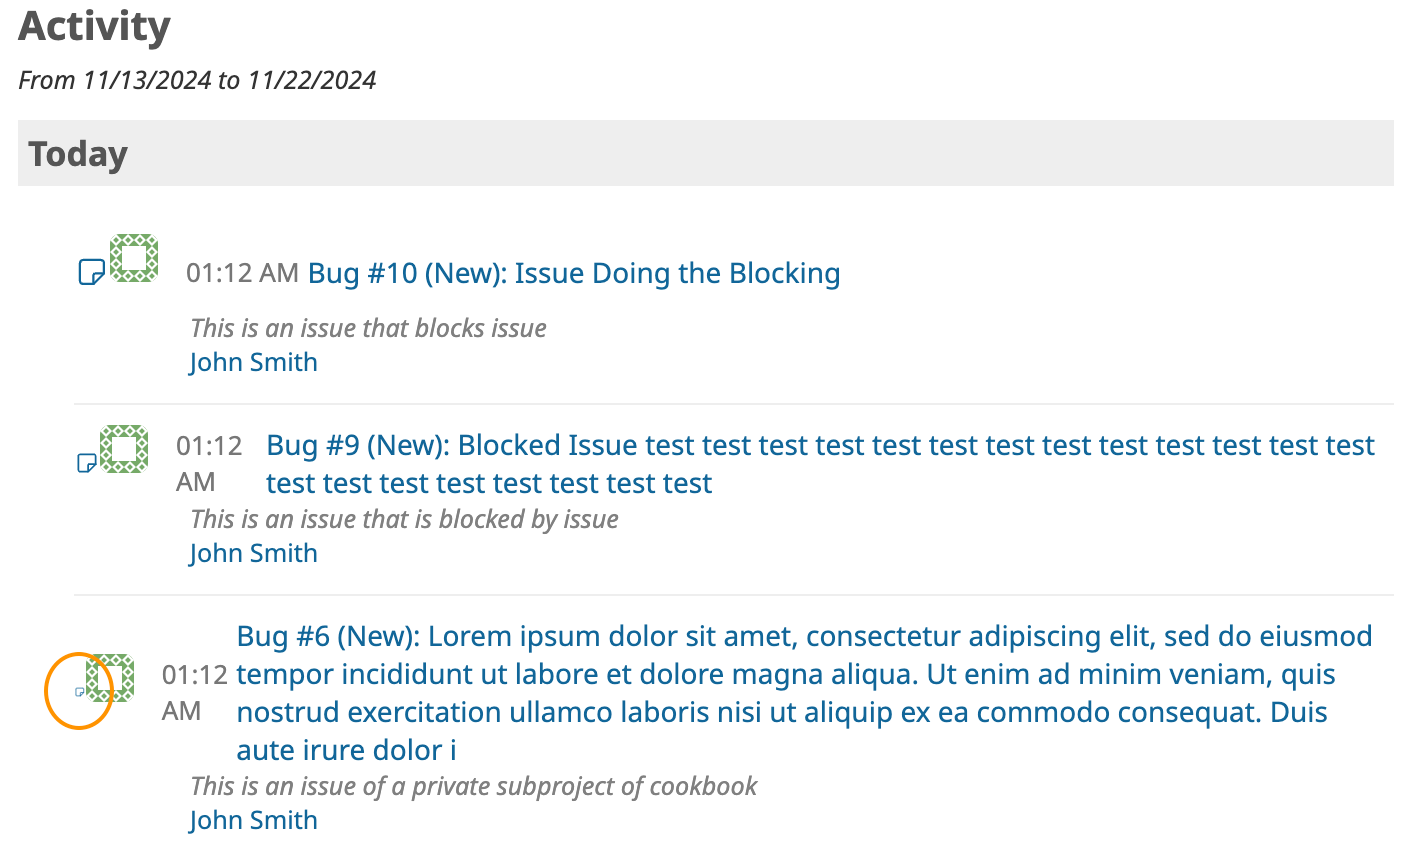The image size is (1420, 852).
Task: Click the tiny issue icon beside Bug #6
Action: pos(81,691)
